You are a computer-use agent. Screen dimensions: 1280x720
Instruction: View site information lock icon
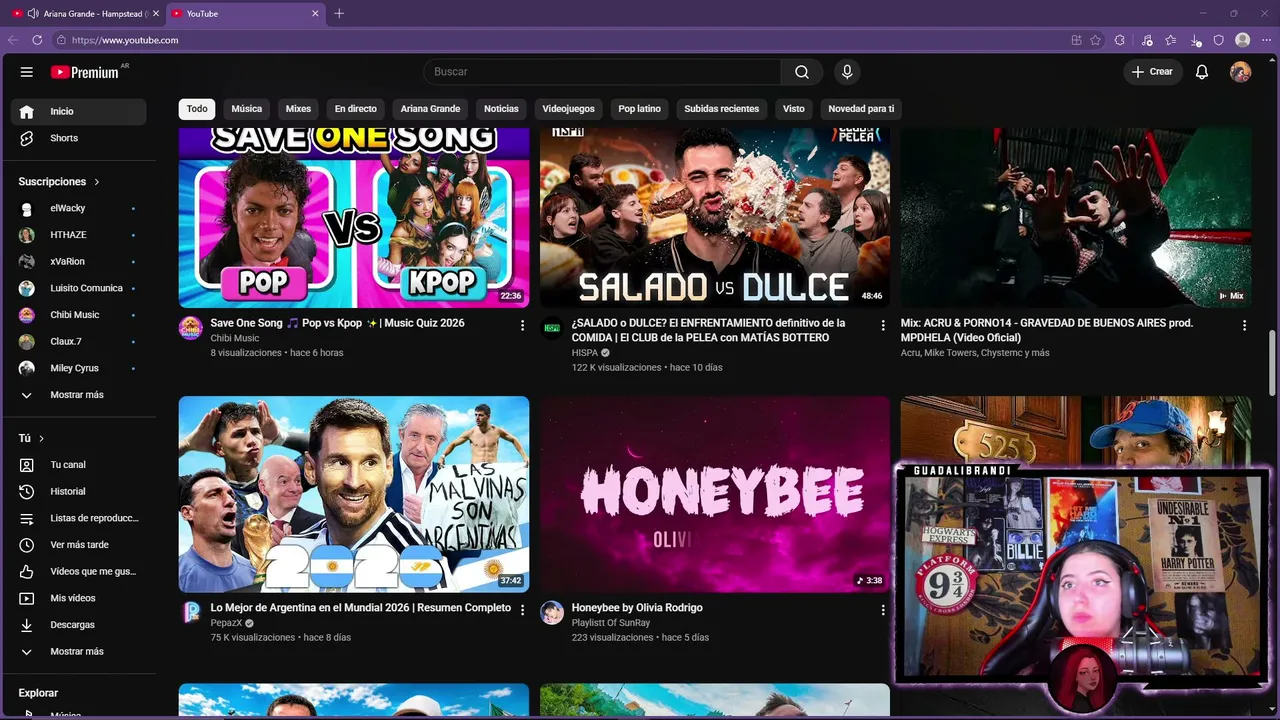point(61,40)
